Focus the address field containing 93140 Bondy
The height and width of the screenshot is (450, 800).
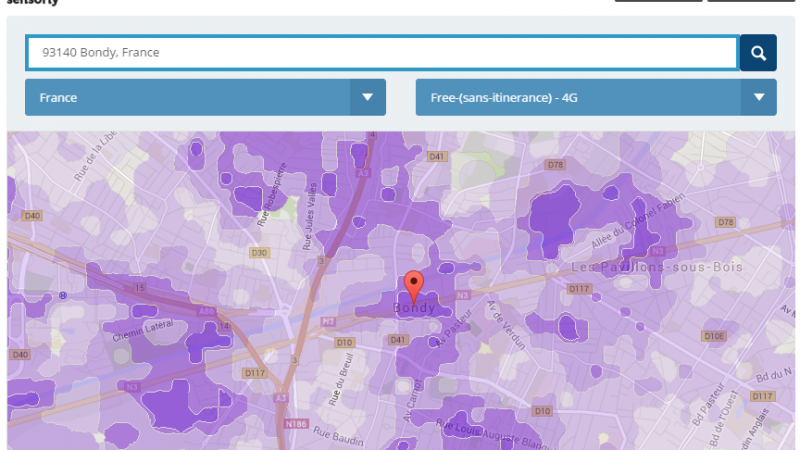(x=380, y=53)
